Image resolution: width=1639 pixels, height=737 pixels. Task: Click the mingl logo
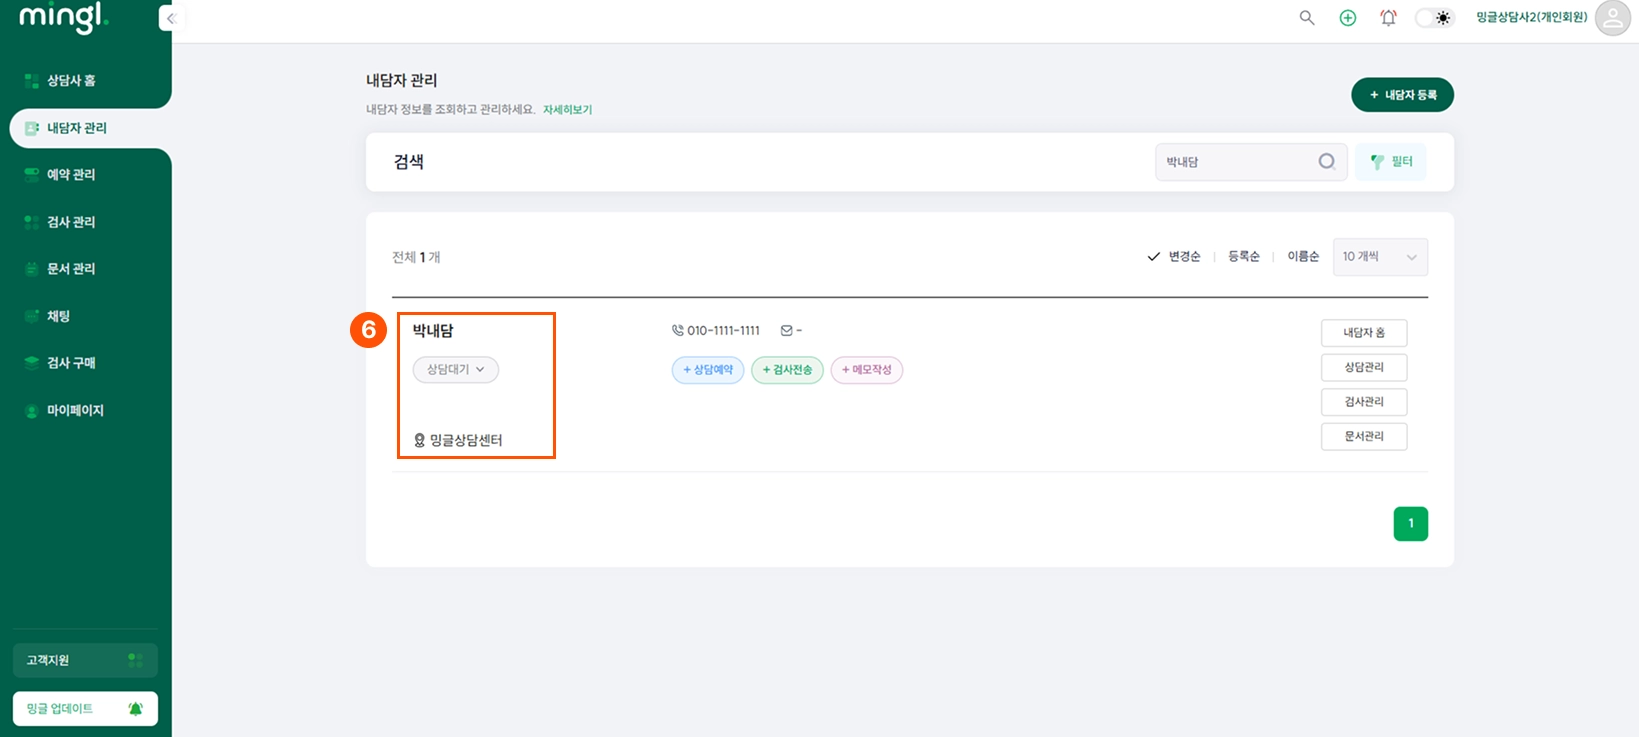pyautogui.click(x=64, y=17)
